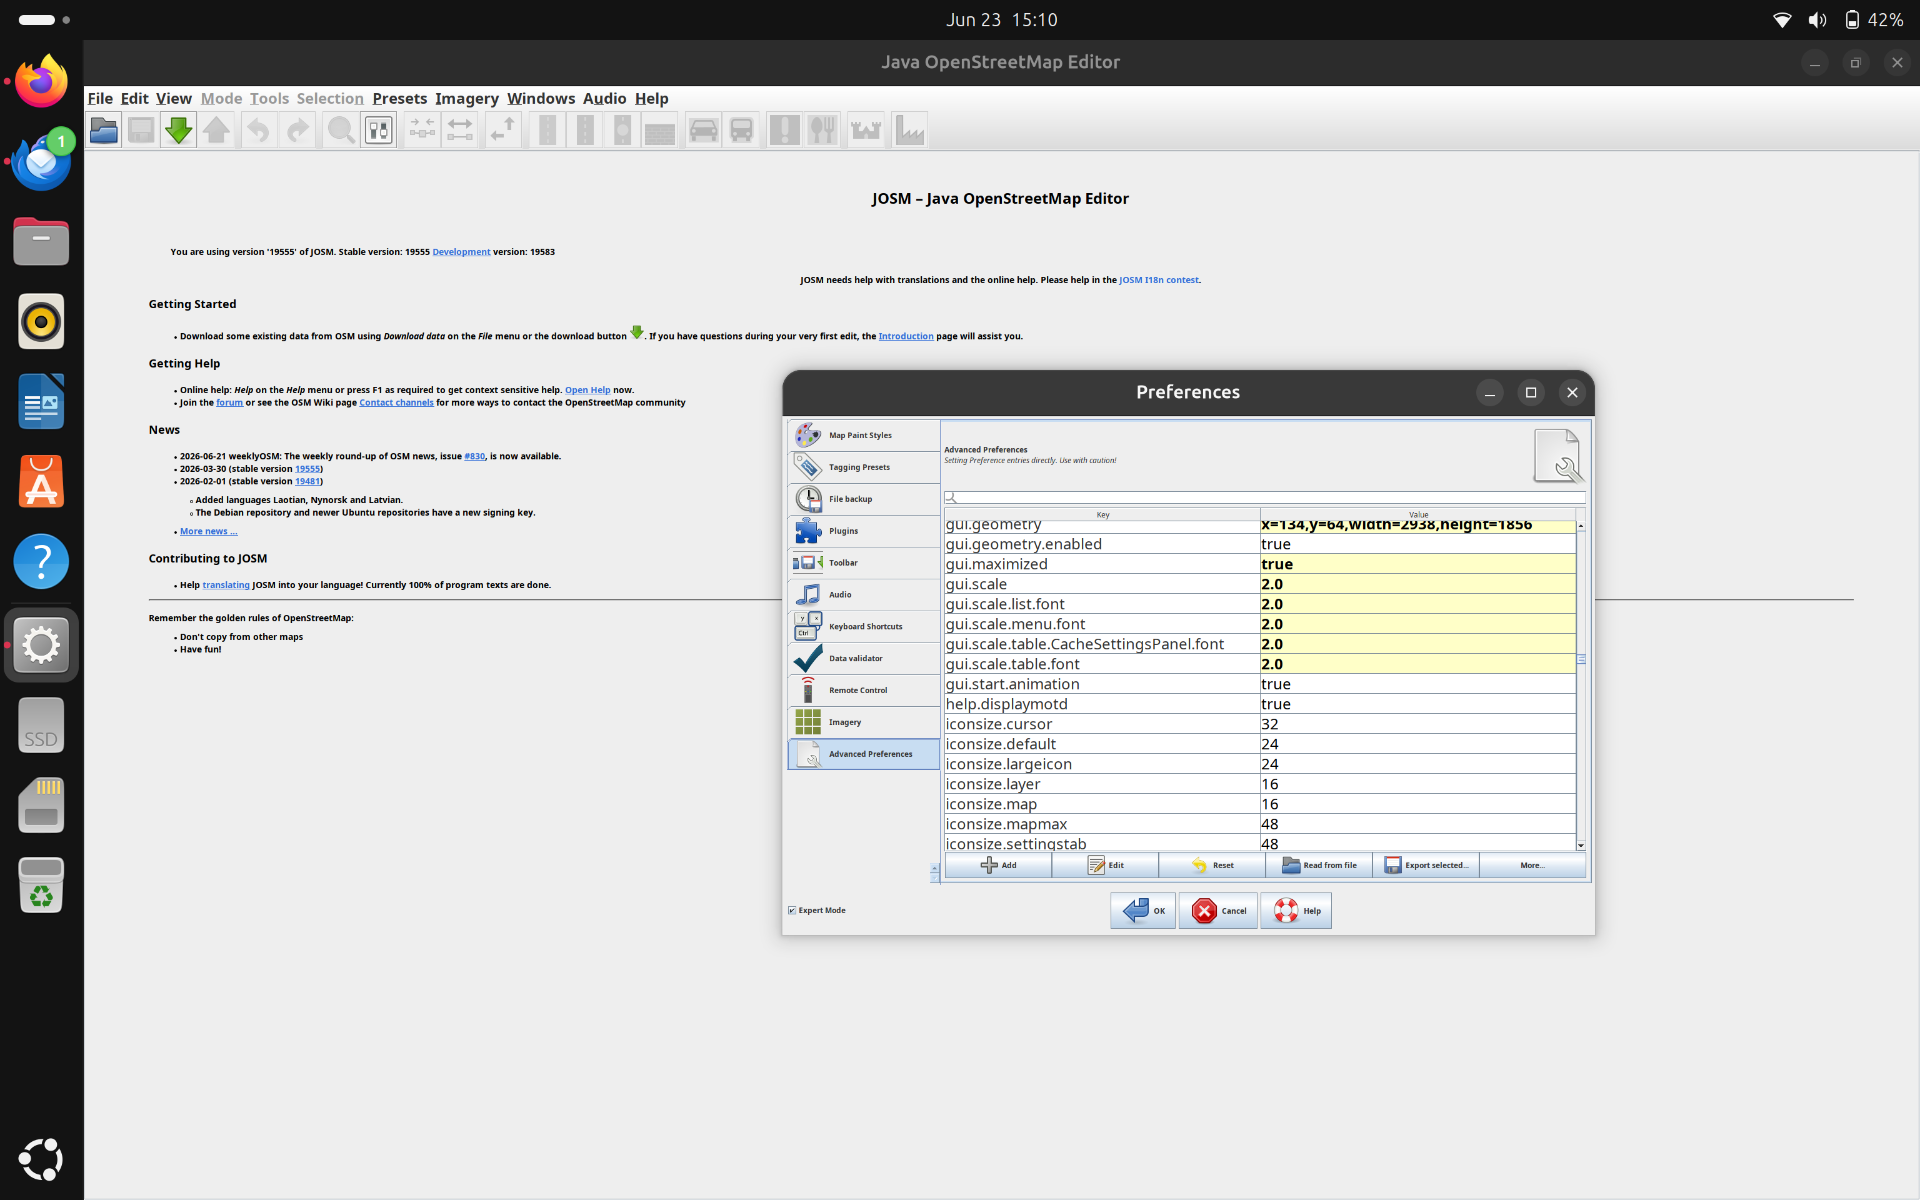Disable the Expert Mode checkbox
The height and width of the screenshot is (1200, 1920).
[x=792, y=910]
